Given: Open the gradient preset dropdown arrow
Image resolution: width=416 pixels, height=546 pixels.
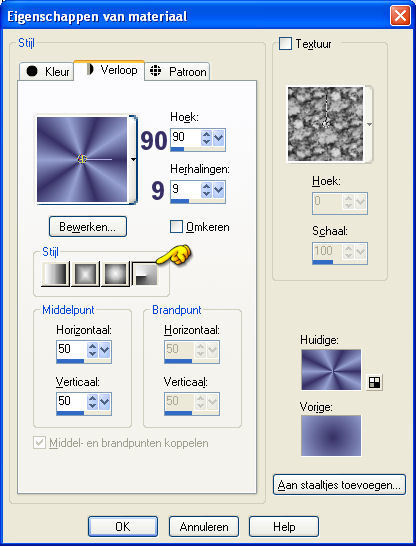Looking at the screenshot, I should click(133, 159).
